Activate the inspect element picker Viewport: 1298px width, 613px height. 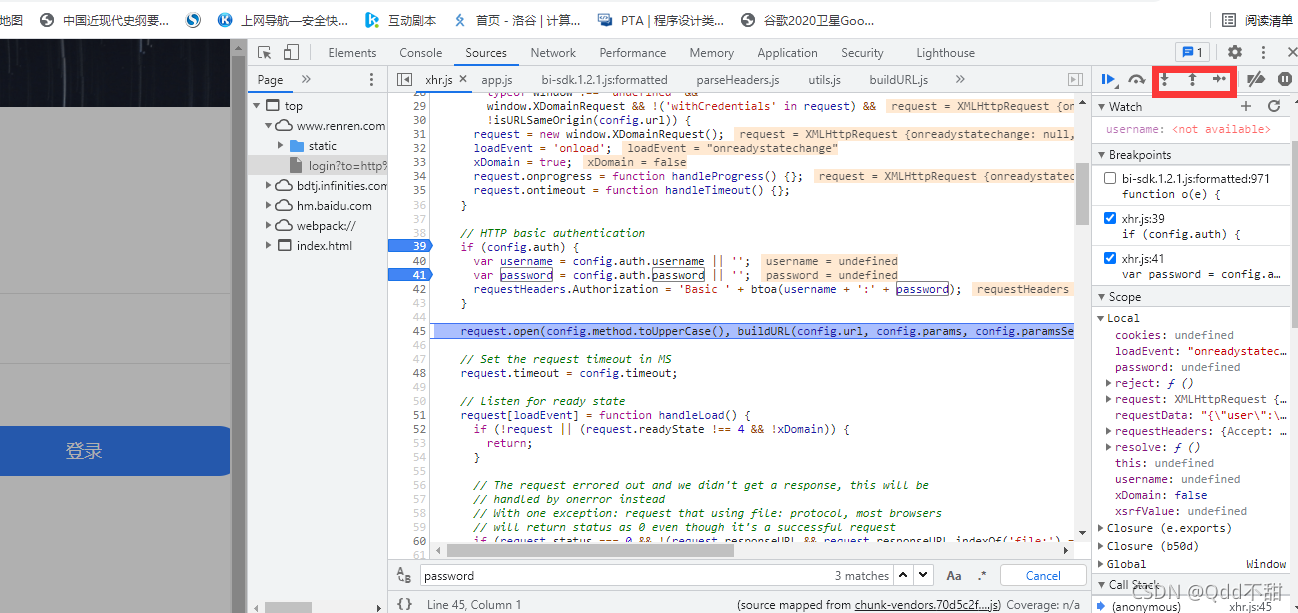(x=265, y=52)
